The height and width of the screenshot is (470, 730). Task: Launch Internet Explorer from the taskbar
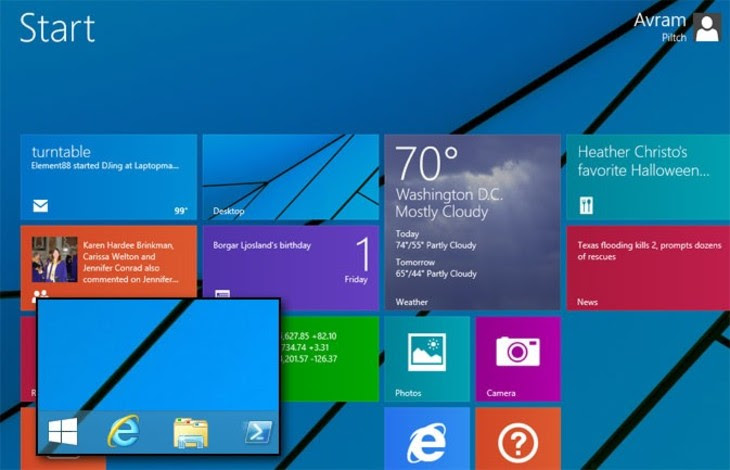(x=123, y=432)
